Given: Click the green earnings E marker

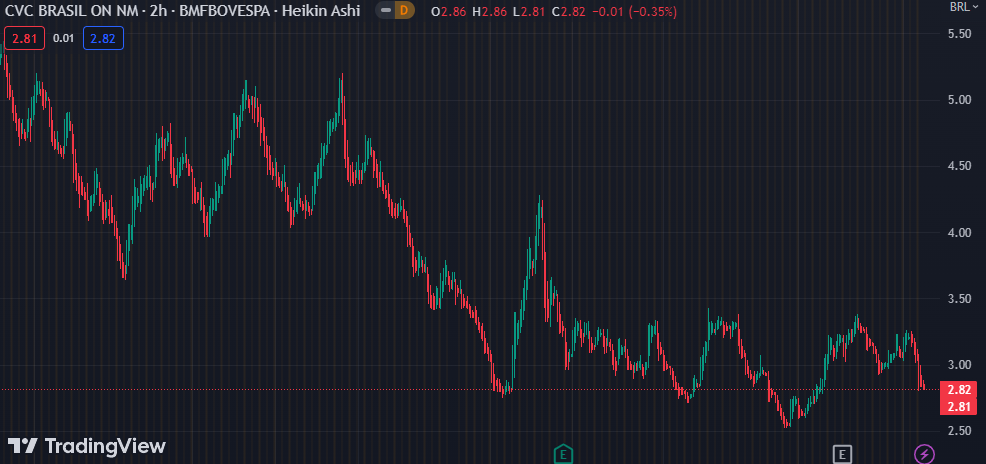Looking at the screenshot, I should coord(563,453).
